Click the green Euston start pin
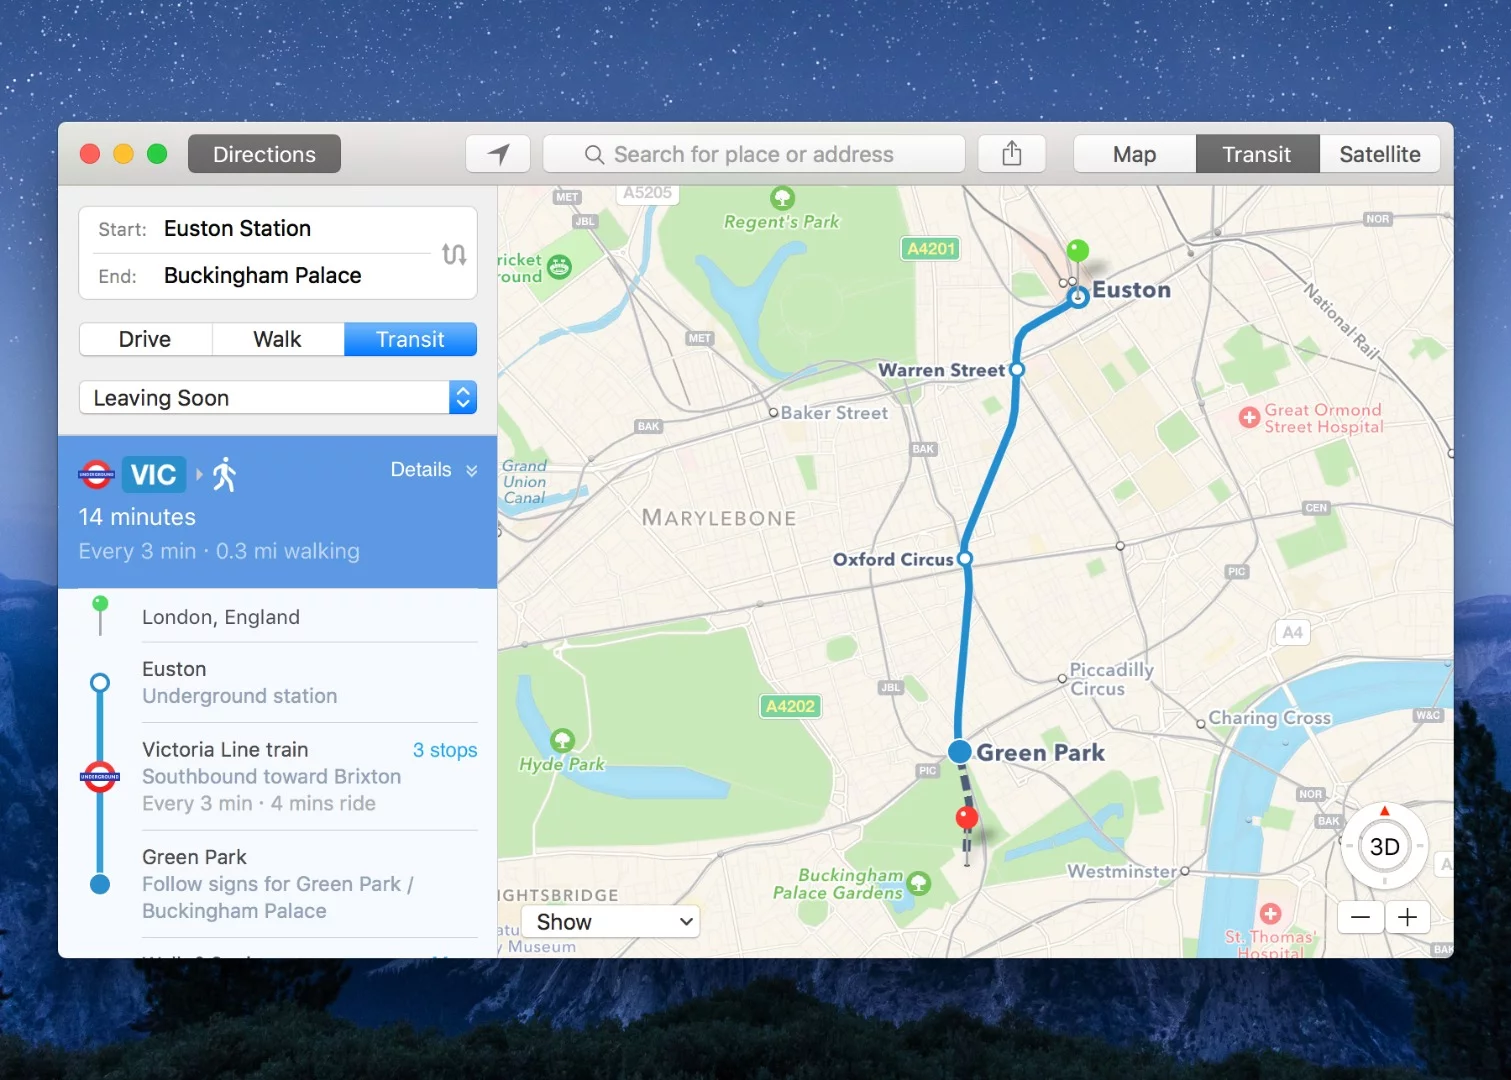This screenshot has width=1511, height=1080. click(x=1077, y=250)
